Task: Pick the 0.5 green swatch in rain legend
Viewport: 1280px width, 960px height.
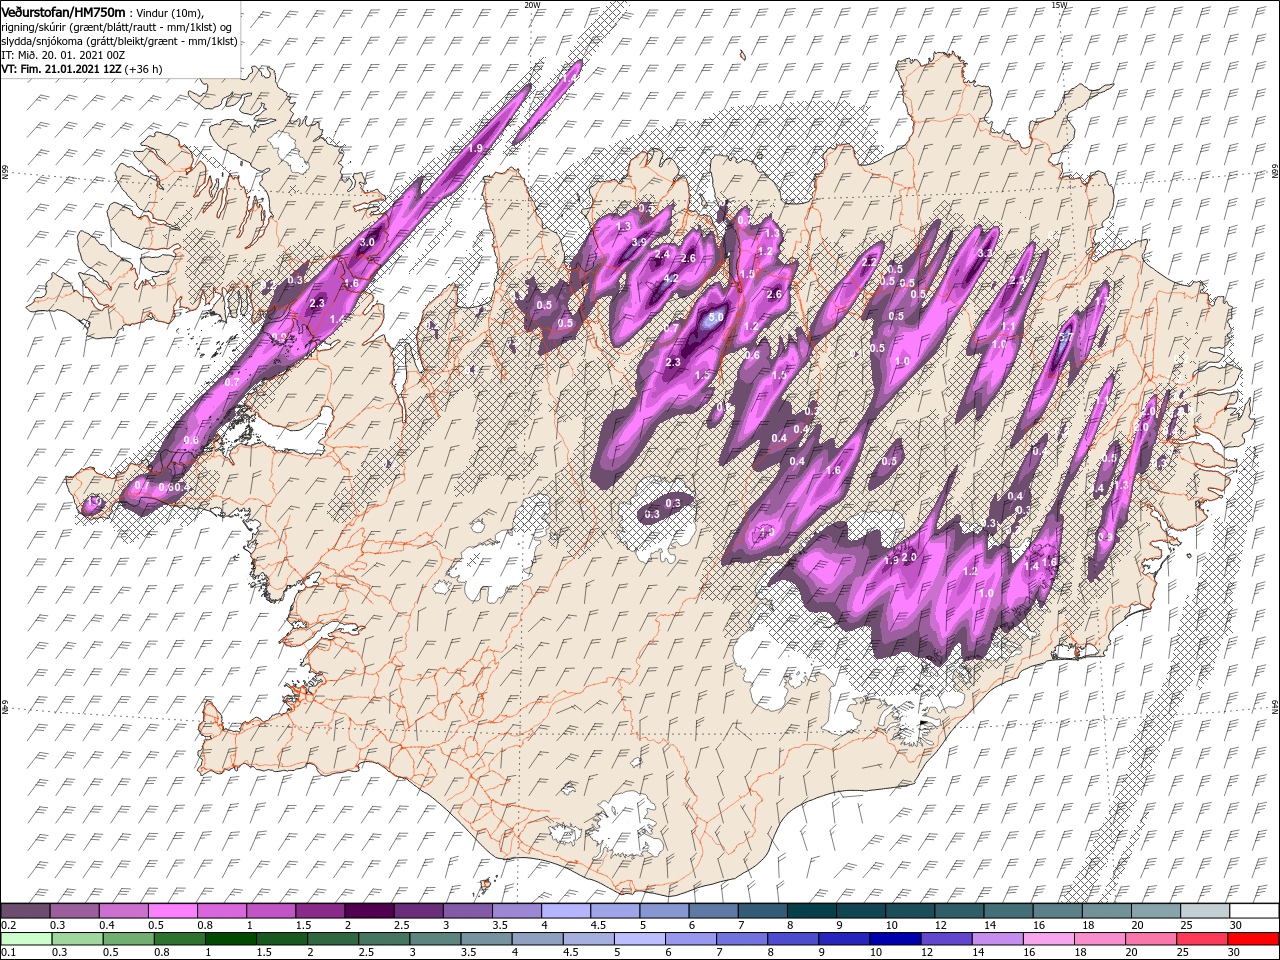Action: tap(128, 939)
